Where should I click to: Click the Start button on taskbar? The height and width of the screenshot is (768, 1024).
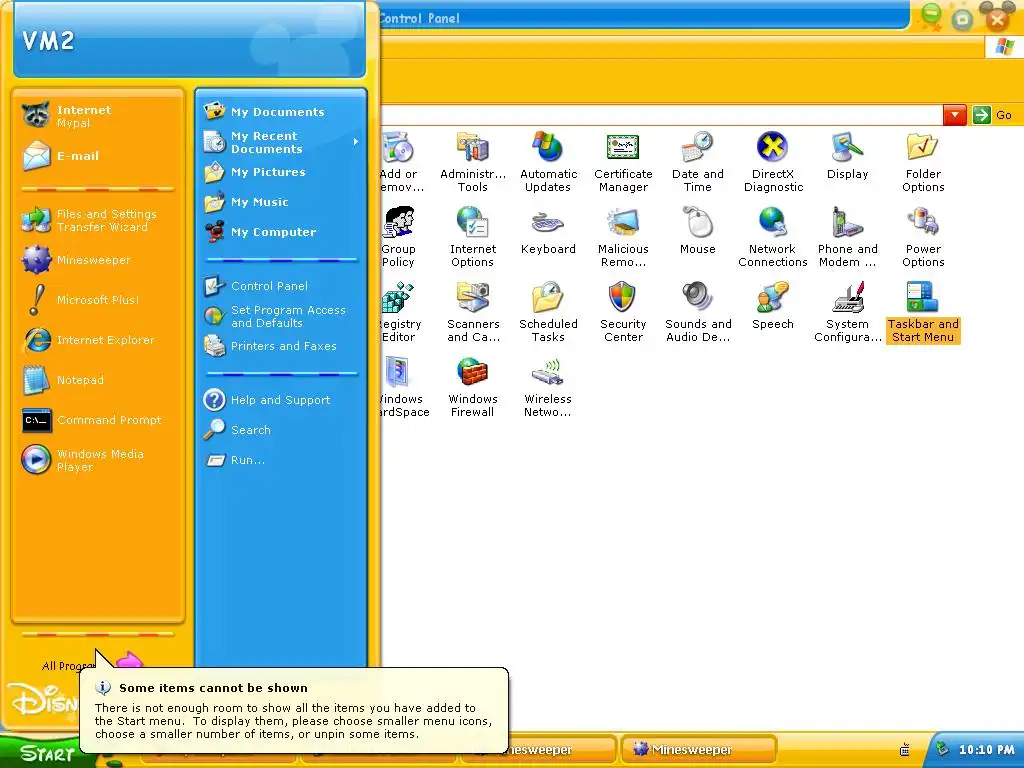pos(46,753)
